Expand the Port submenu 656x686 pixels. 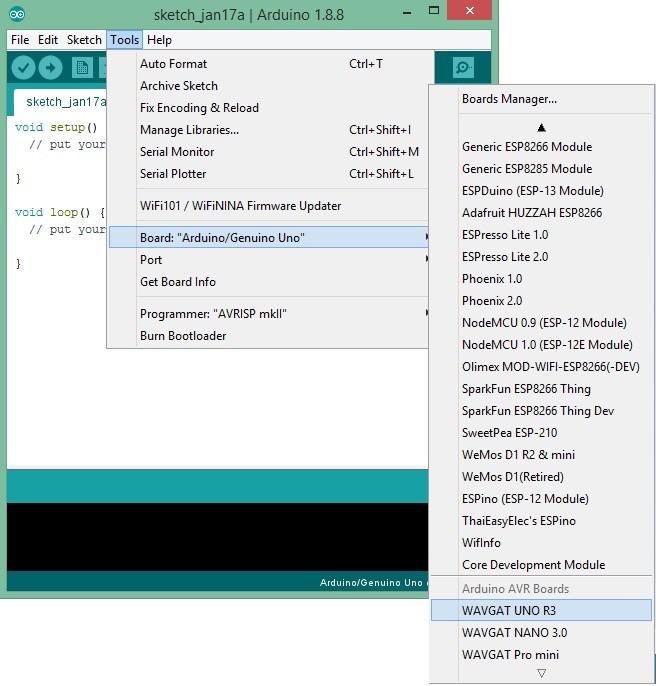pyautogui.click(x=267, y=260)
